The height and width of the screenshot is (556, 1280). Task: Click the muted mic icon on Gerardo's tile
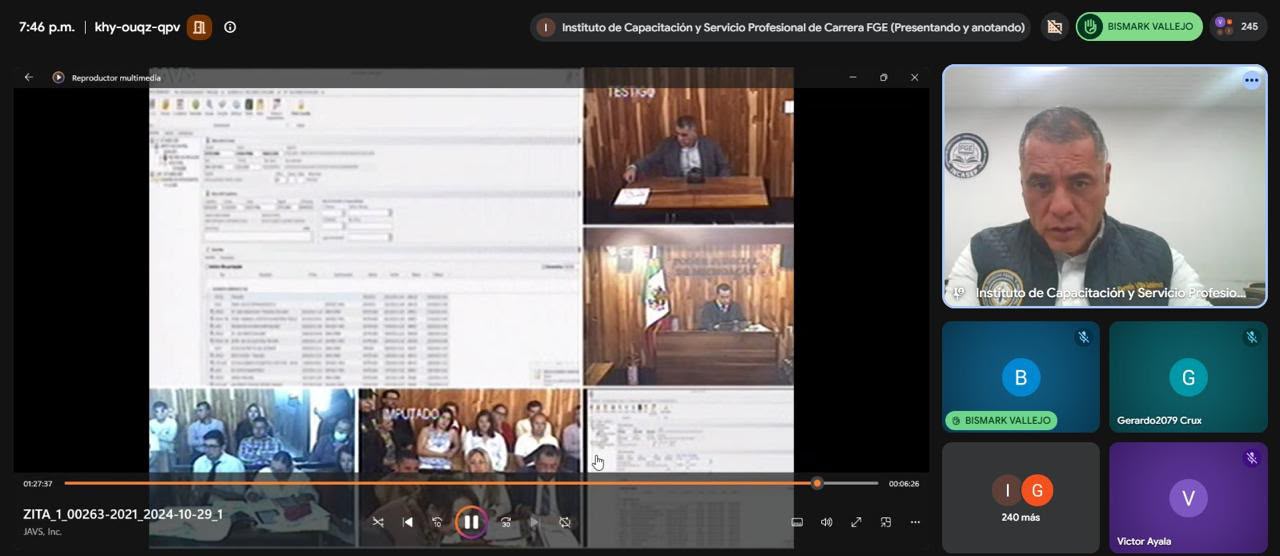pos(1251,337)
